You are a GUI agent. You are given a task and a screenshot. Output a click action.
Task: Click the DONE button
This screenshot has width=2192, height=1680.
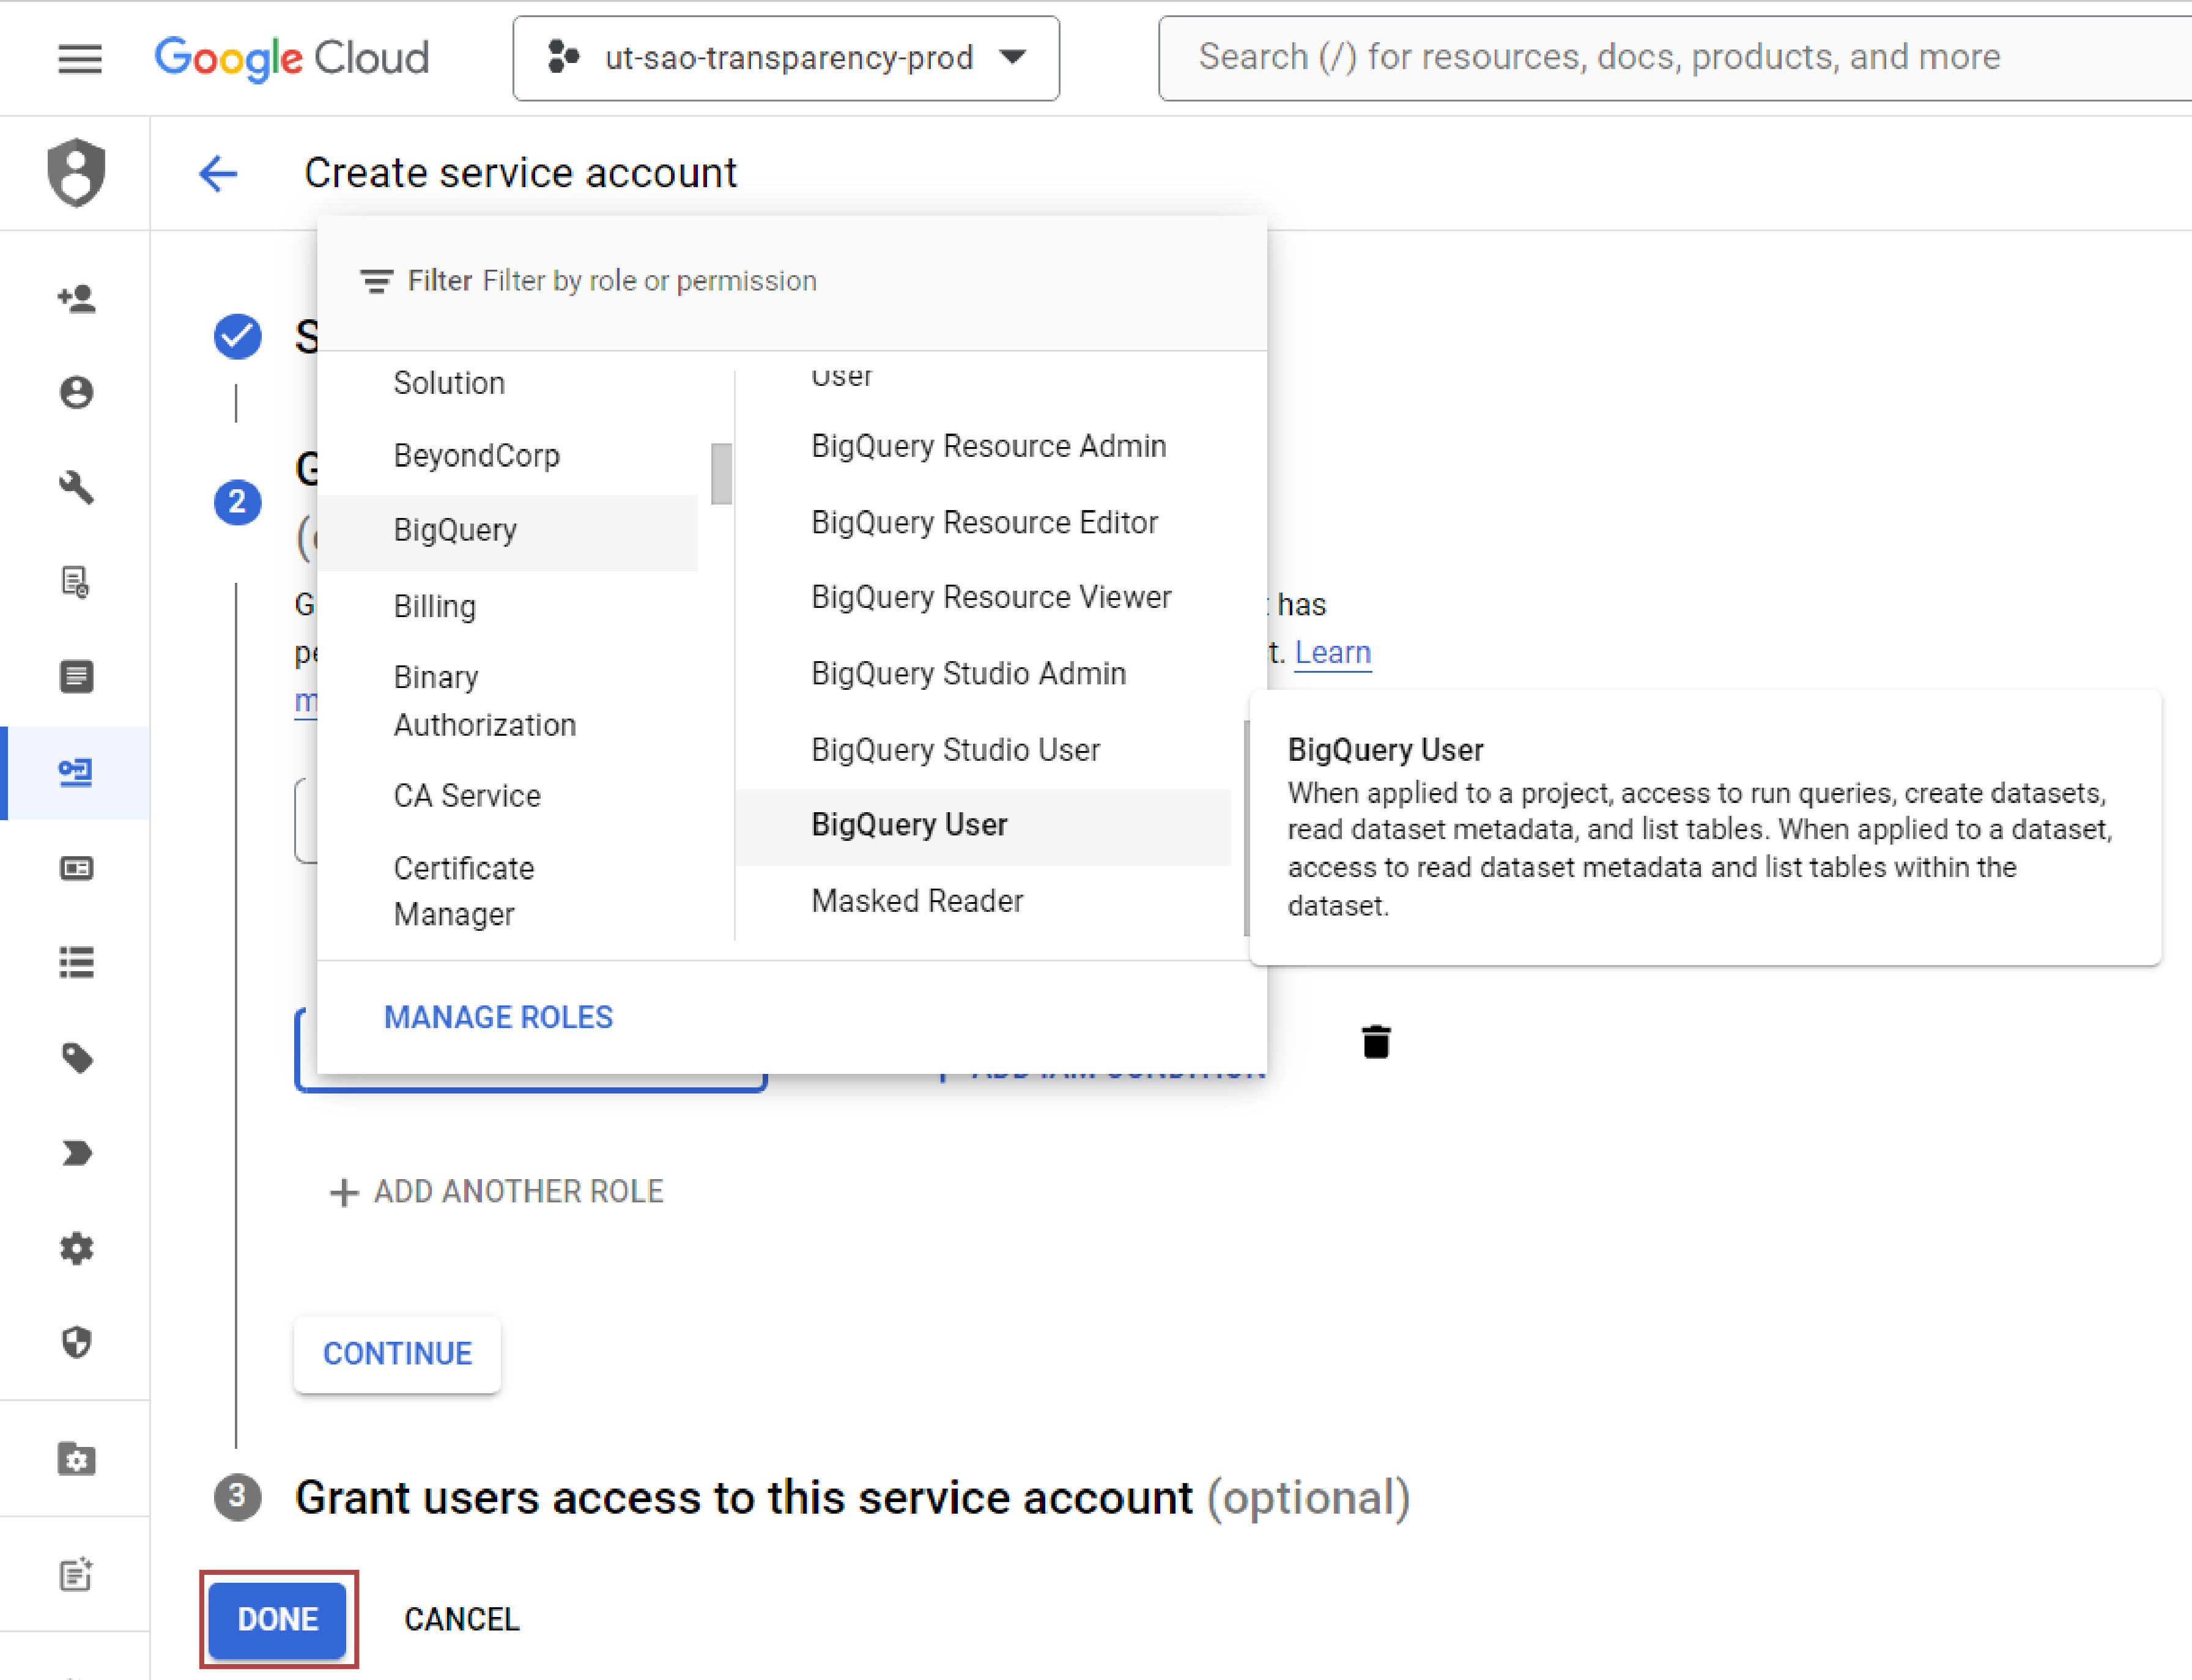pos(278,1619)
